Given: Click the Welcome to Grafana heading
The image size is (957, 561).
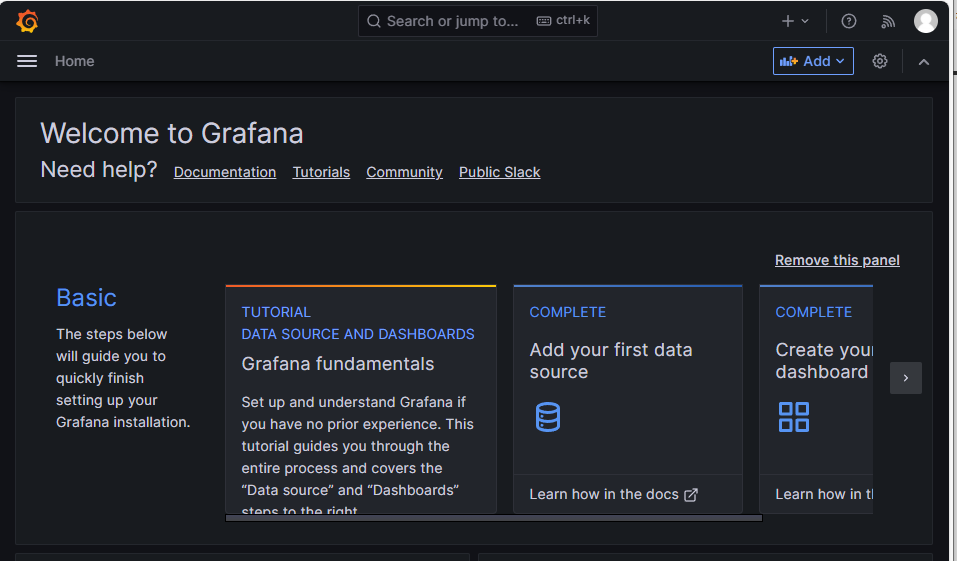Looking at the screenshot, I should (172, 133).
